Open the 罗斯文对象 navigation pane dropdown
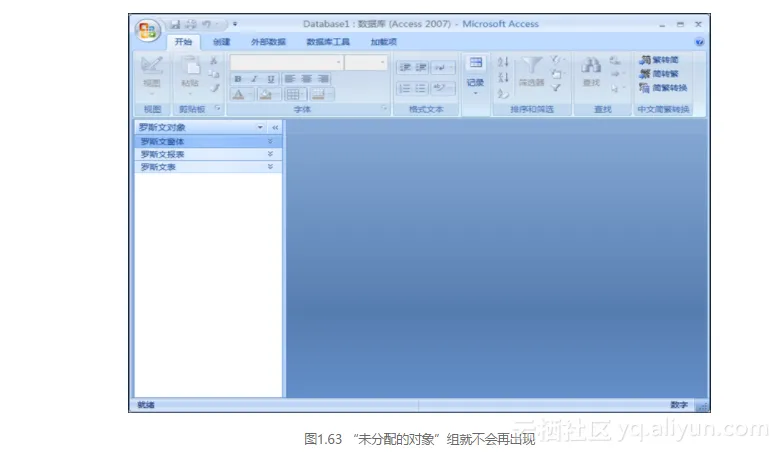The width and height of the screenshot is (780, 452). (260, 127)
